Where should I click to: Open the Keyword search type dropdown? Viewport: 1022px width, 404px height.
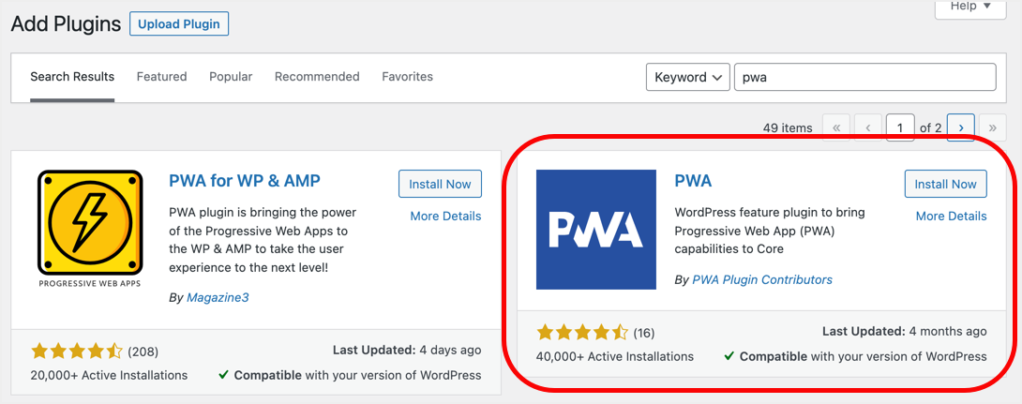(x=688, y=78)
